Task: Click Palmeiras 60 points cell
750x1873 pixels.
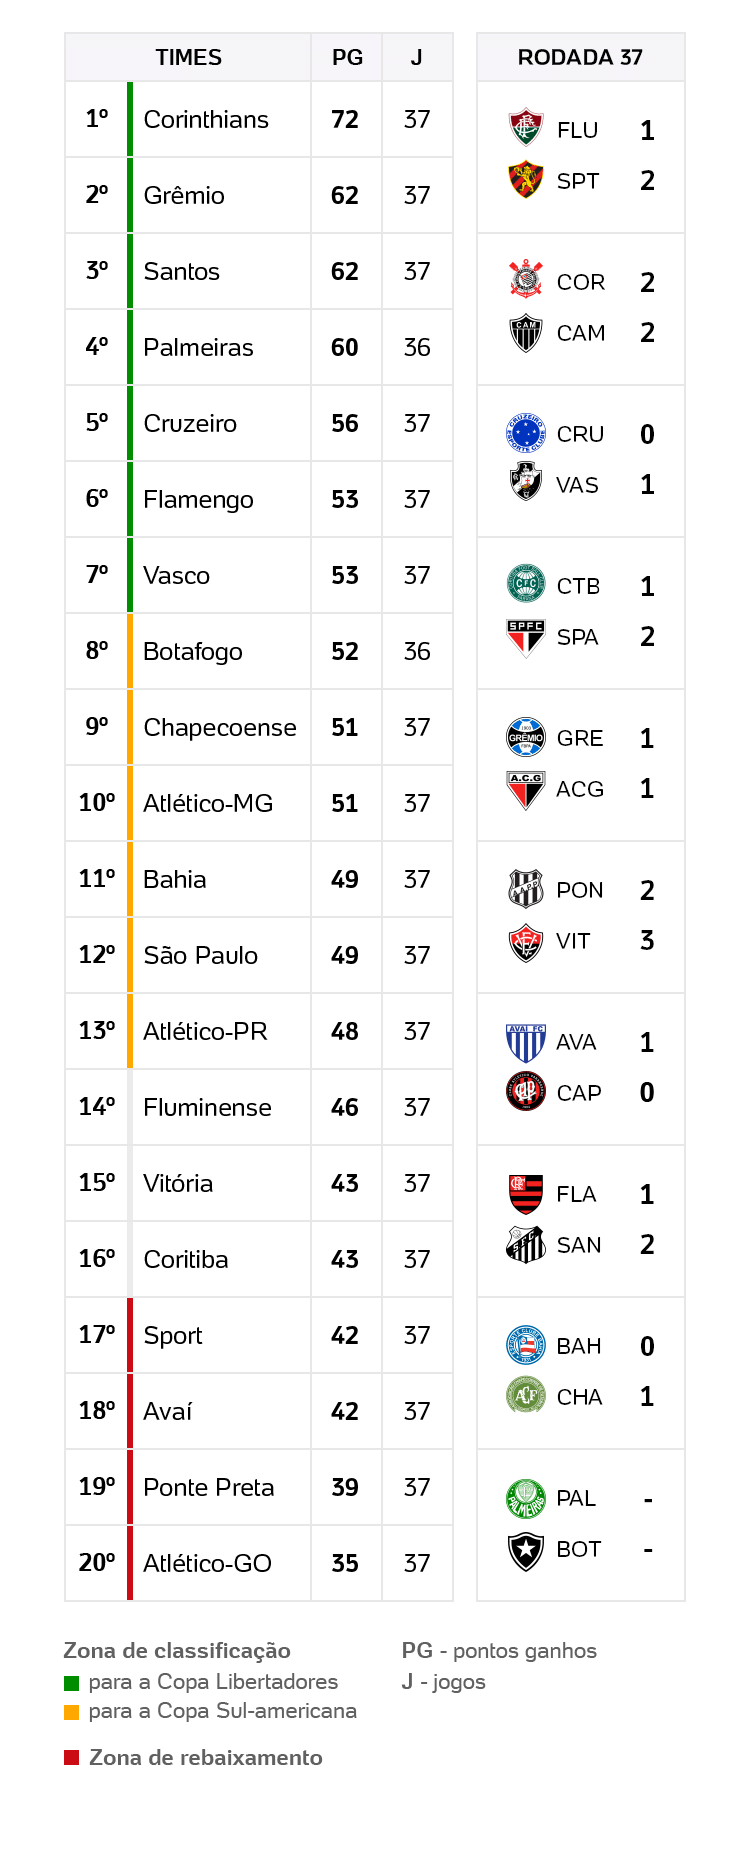Action: click(x=345, y=347)
